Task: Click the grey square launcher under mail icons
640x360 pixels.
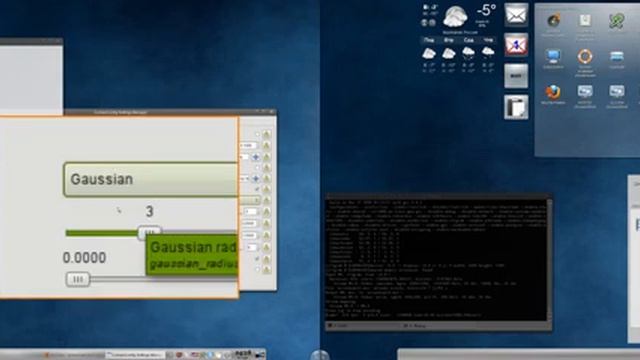Action: pyautogui.click(x=516, y=76)
